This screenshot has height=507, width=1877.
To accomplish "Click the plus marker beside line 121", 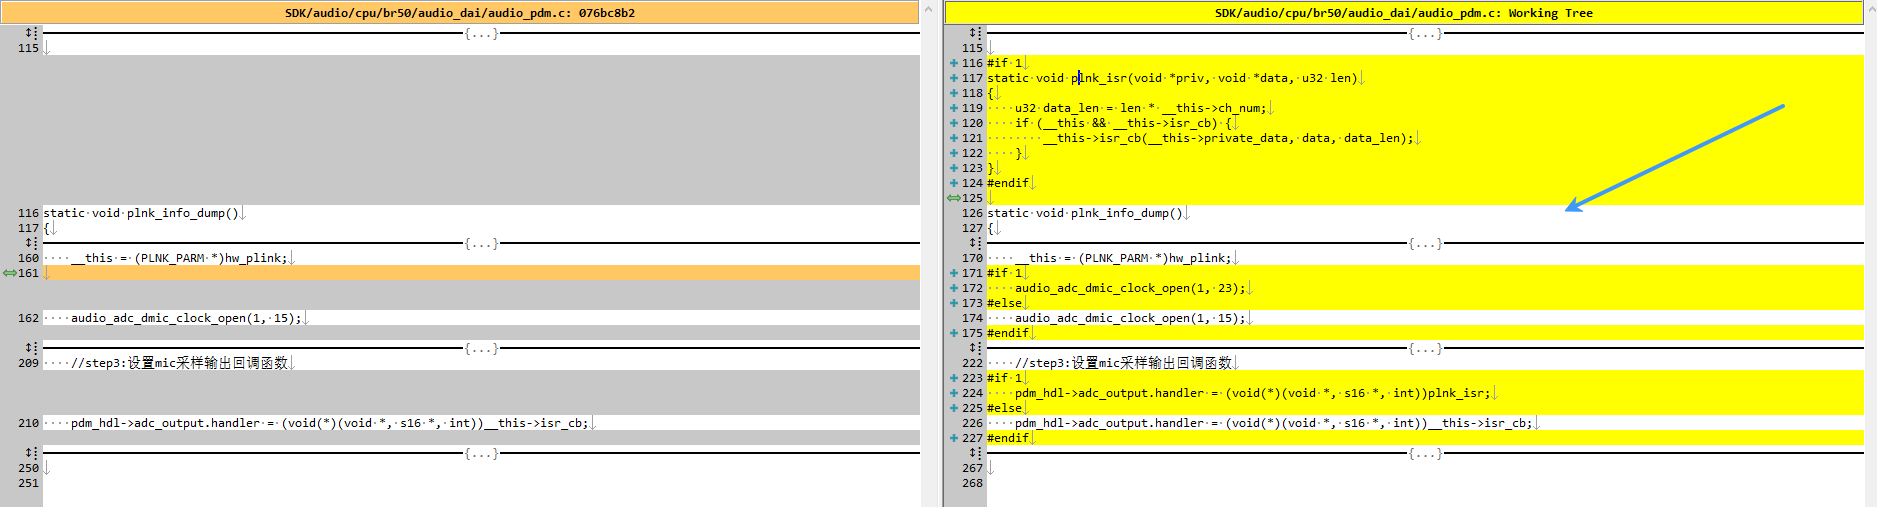I will (x=954, y=138).
